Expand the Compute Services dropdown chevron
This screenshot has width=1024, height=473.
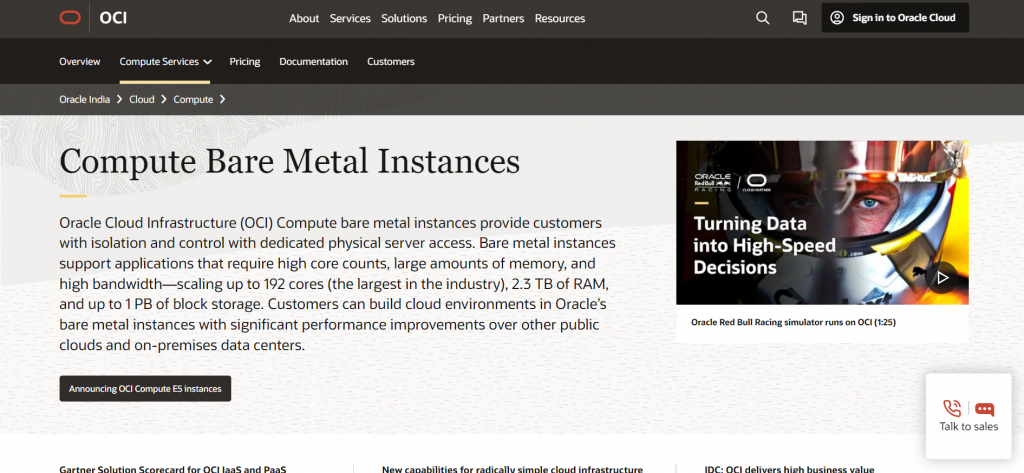coord(208,62)
